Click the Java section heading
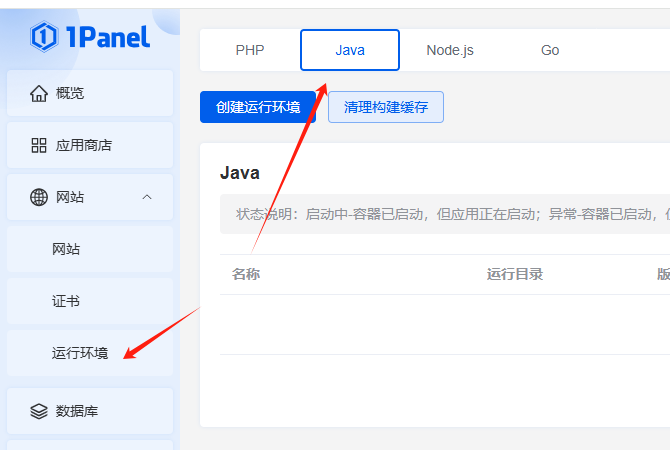 click(240, 173)
